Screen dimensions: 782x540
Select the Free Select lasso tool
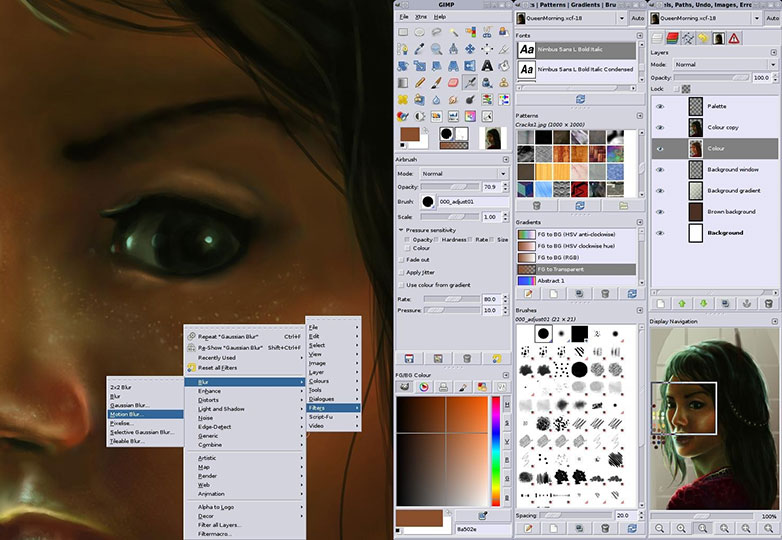436,32
